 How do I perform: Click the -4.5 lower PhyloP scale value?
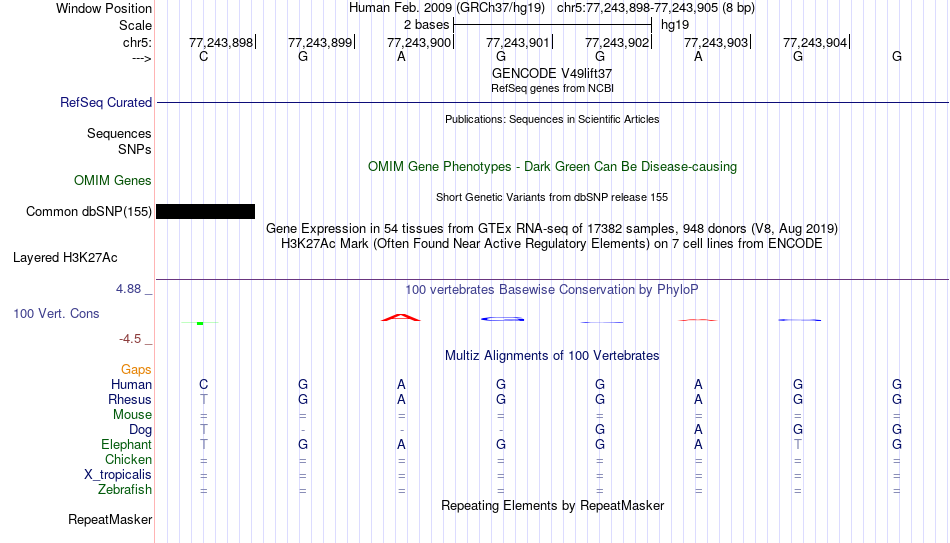[130, 339]
